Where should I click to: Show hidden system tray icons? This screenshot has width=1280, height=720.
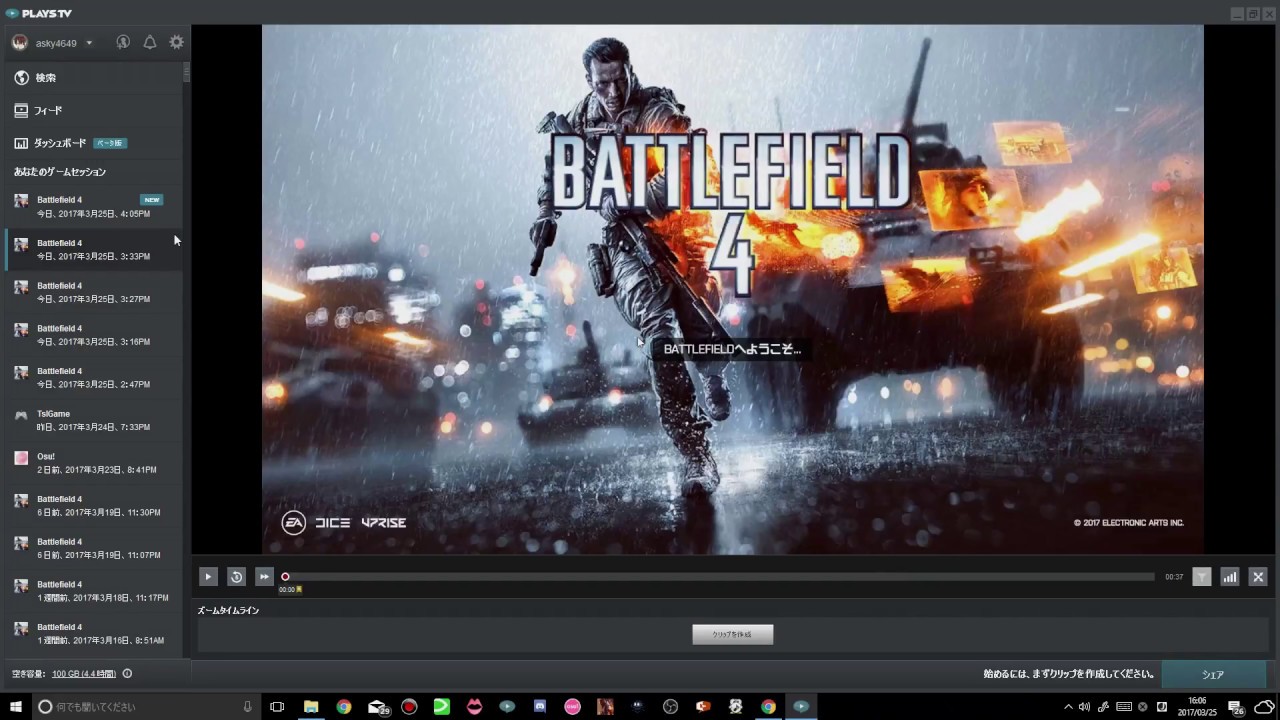(1067, 707)
